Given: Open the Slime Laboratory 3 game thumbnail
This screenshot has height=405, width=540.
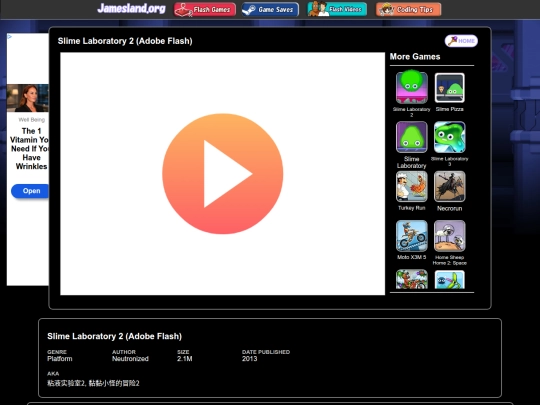Looking at the screenshot, I should point(449,137).
